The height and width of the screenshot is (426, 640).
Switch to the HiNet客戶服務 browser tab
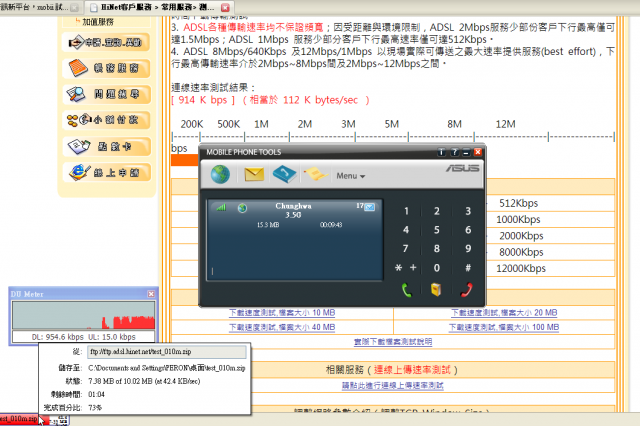pyautogui.click(x=157, y=7)
